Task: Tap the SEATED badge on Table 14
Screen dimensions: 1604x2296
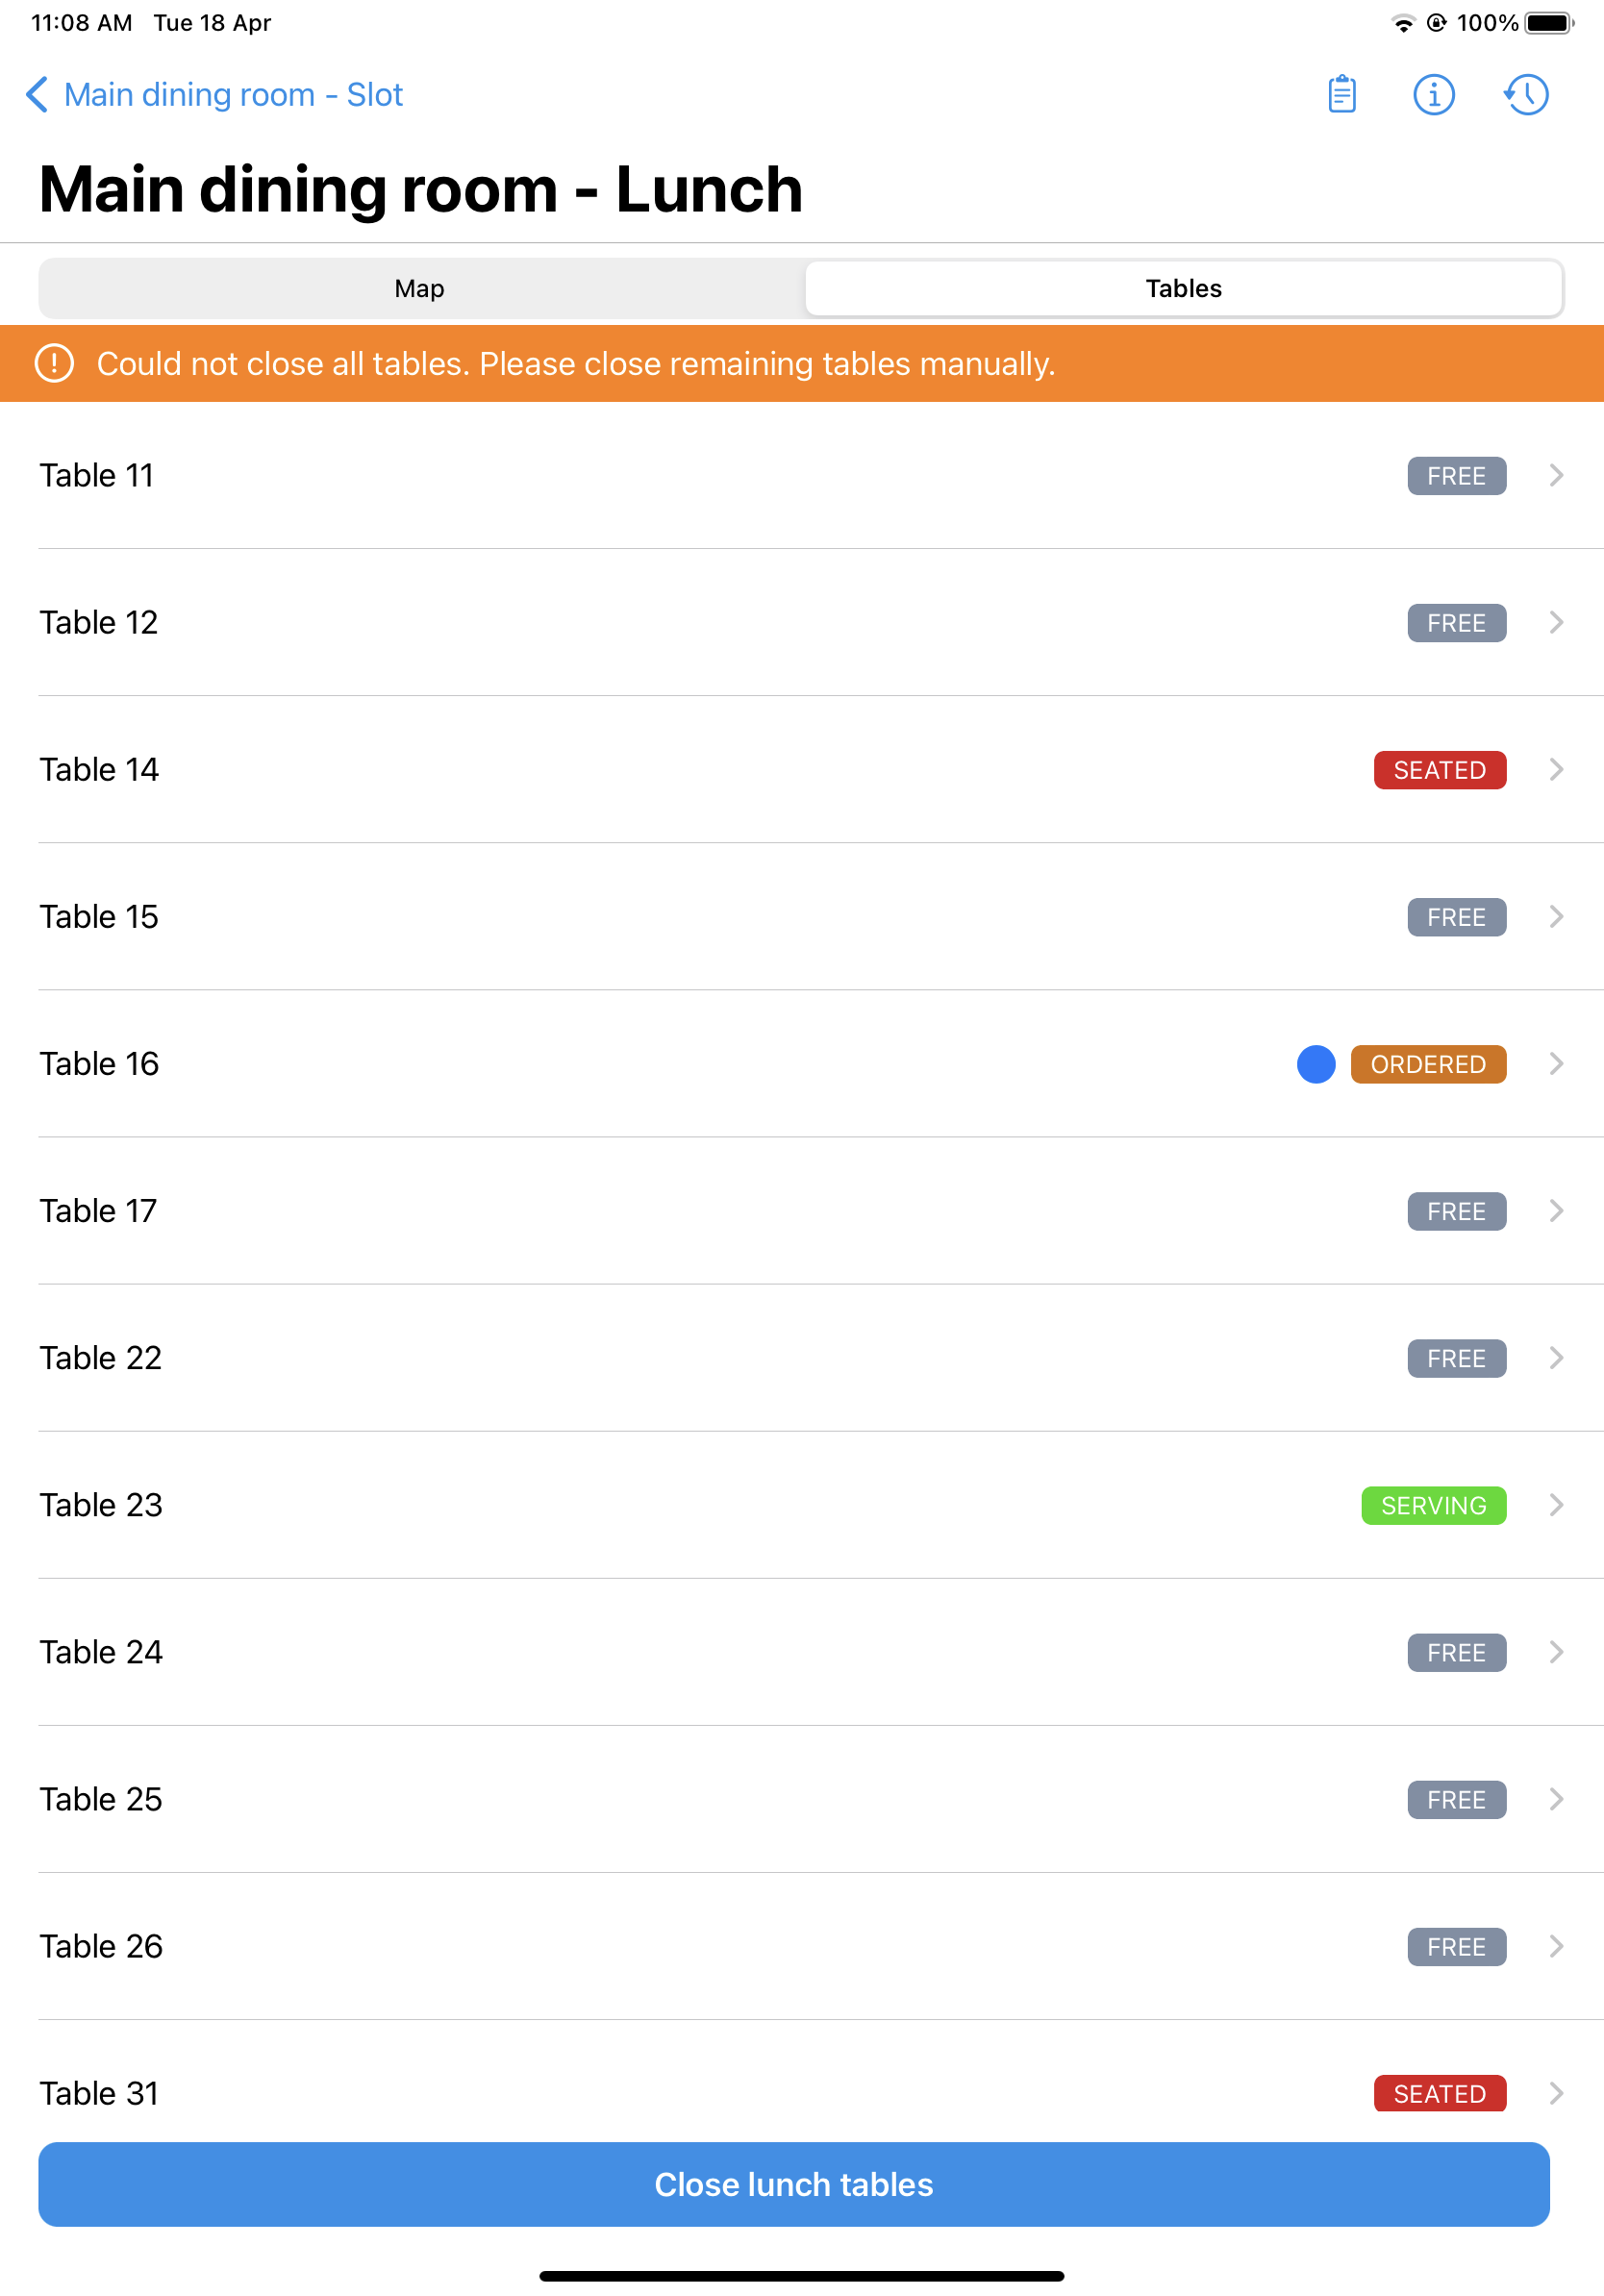Action: [x=1439, y=770]
